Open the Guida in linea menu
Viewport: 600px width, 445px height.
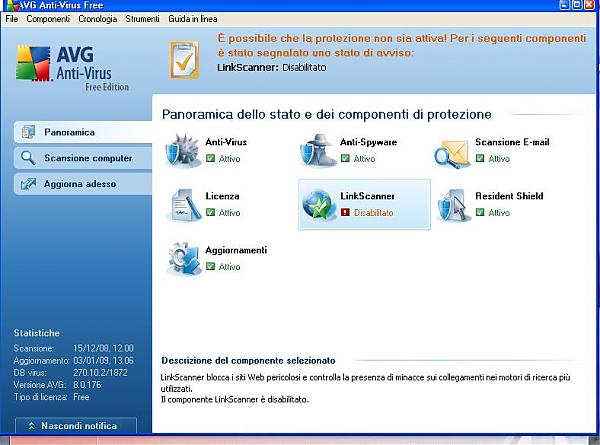point(193,19)
